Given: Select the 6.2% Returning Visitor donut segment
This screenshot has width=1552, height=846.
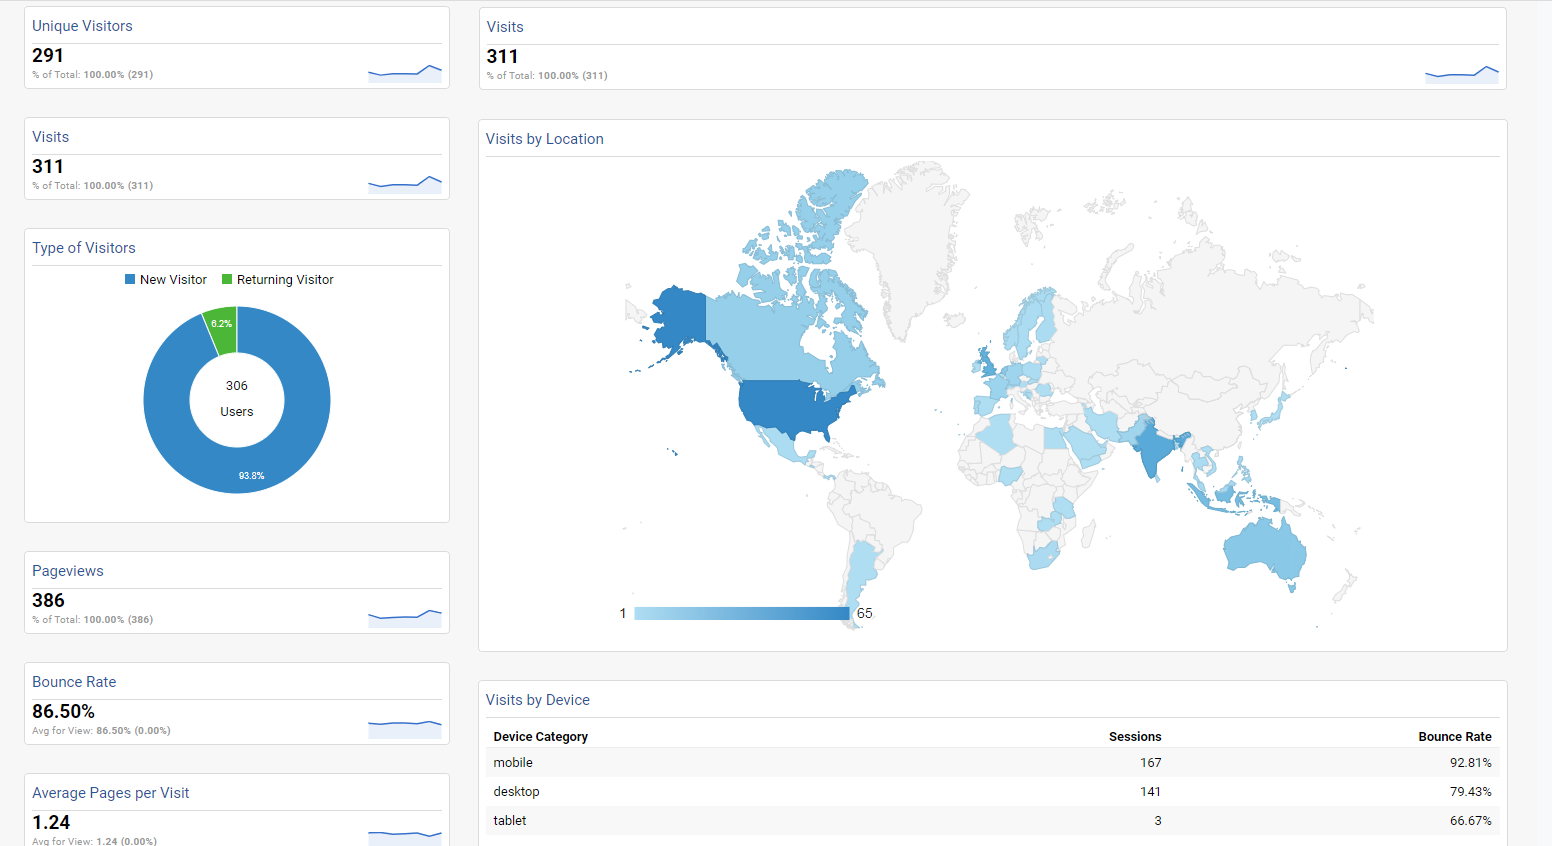Looking at the screenshot, I should click(x=222, y=325).
